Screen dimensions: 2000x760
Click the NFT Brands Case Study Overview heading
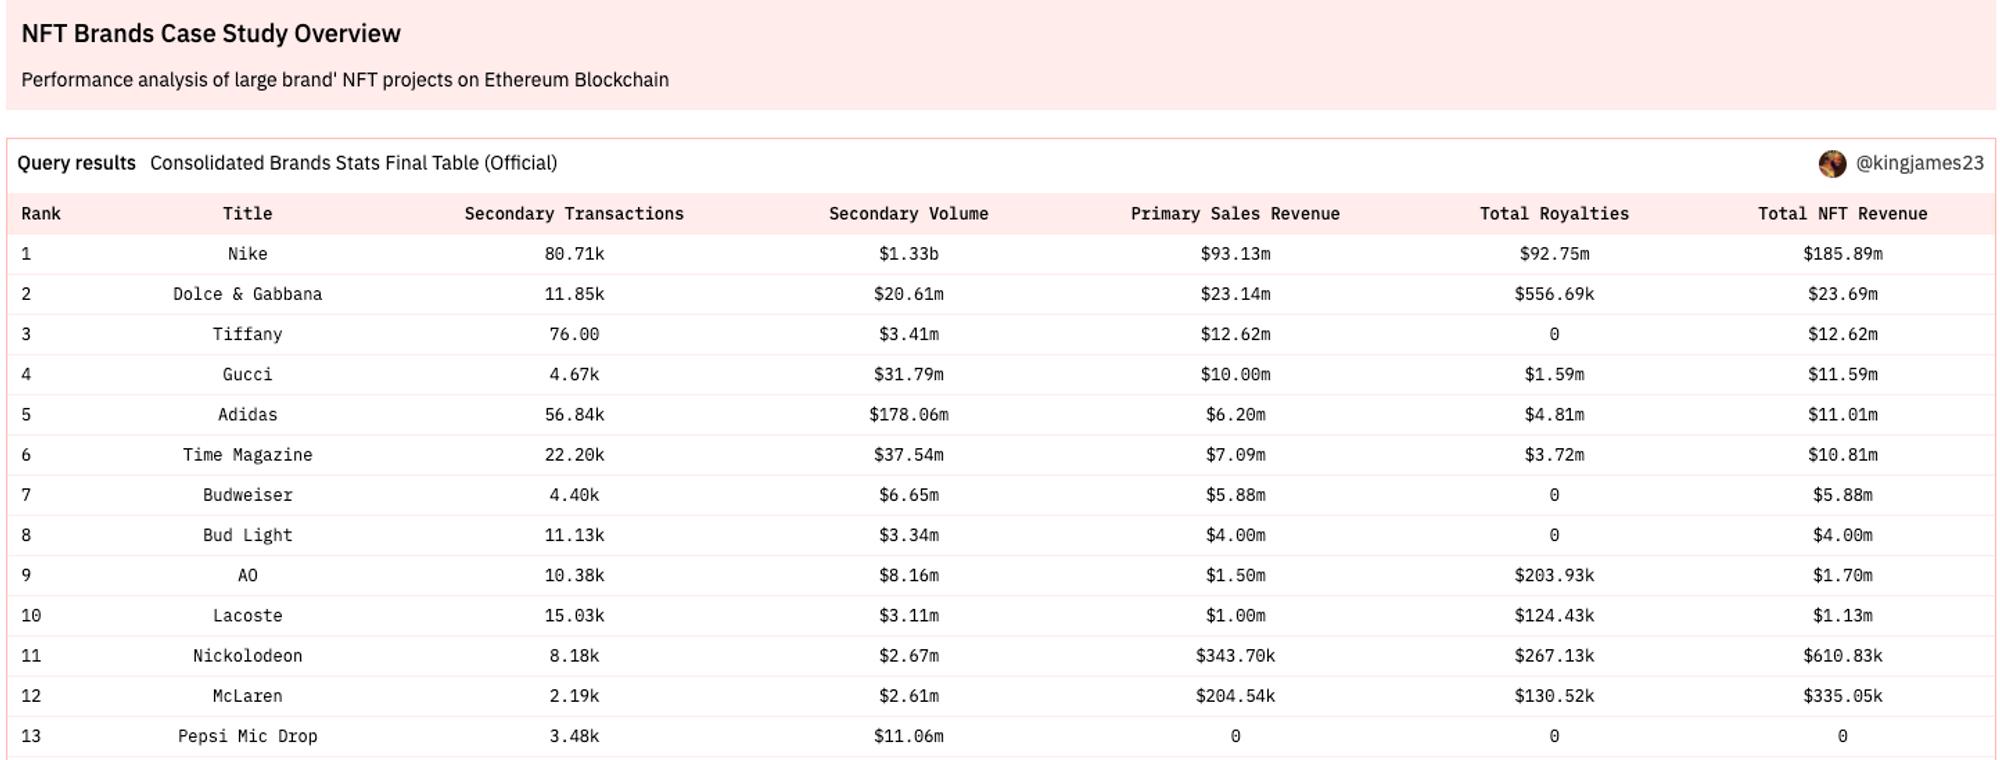(211, 34)
